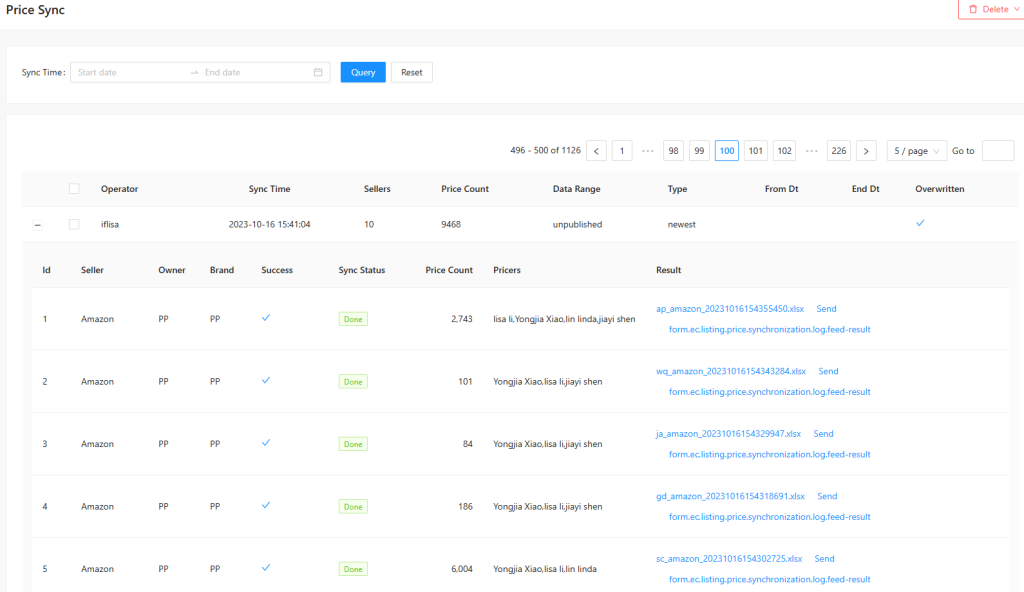1024x592 pixels.
Task: Click the ellipsis before page 226
Action: pyautogui.click(x=812, y=151)
